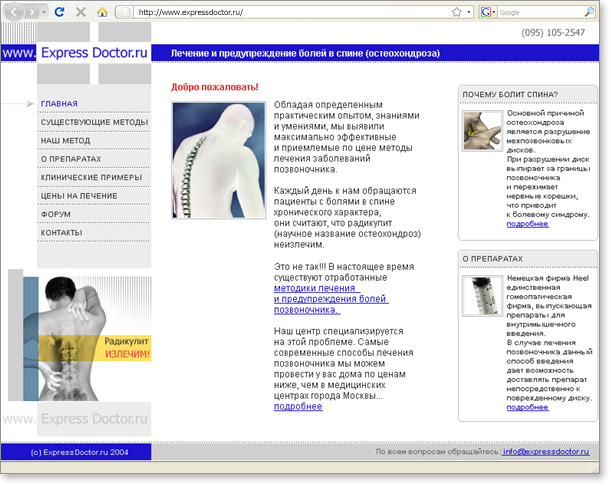This screenshot has height=486, width=611.
Task: Bookmark the page with the star icon
Action: 457,12
